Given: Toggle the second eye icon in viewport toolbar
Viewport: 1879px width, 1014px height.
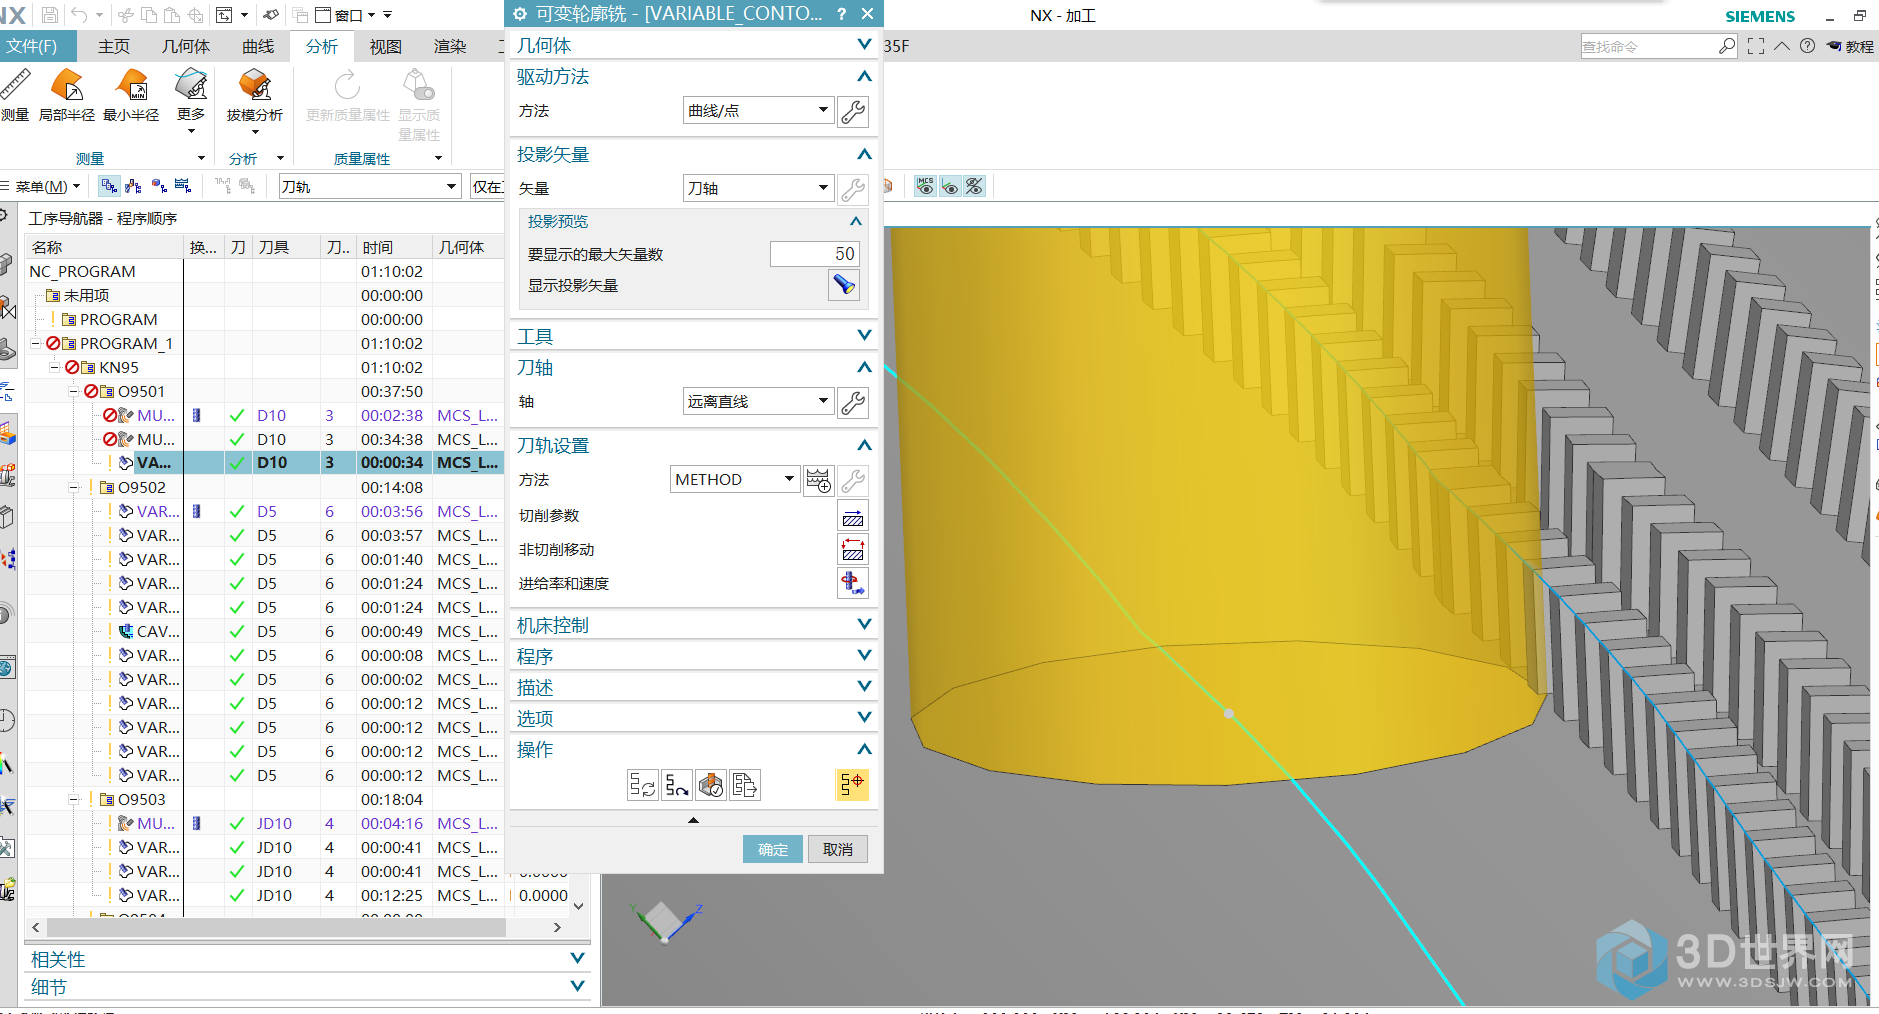Looking at the screenshot, I should [x=950, y=186].
